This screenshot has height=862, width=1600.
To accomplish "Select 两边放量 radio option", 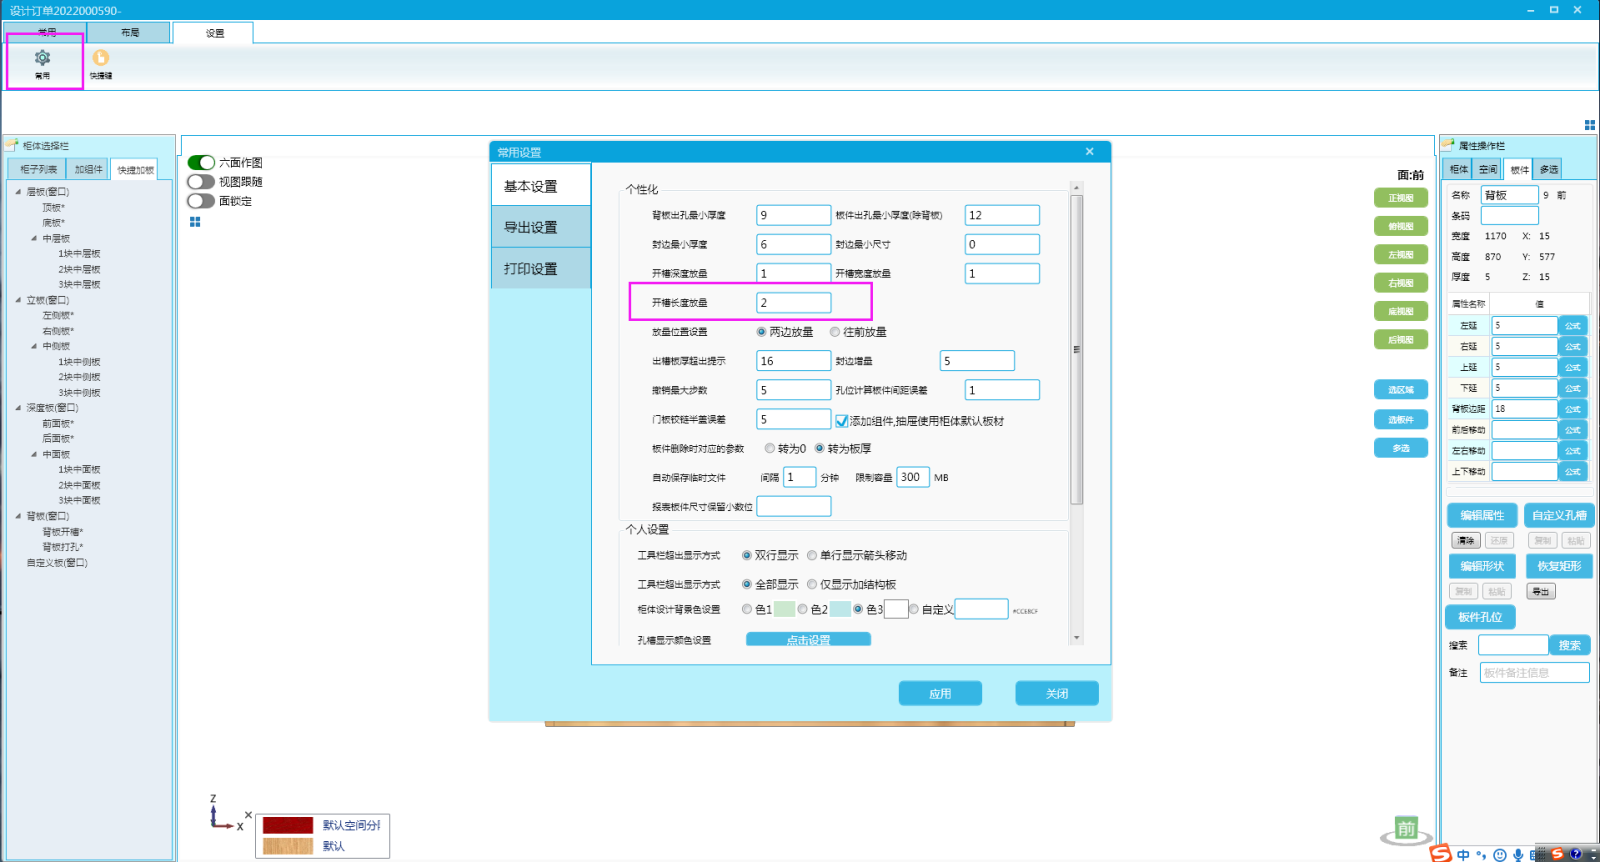I will click(761, 332).
